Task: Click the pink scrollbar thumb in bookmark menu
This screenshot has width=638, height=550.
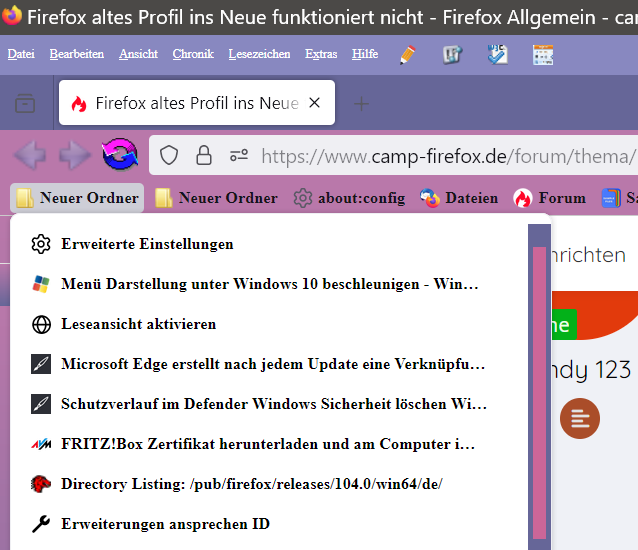Action: [x=539, y=393]
